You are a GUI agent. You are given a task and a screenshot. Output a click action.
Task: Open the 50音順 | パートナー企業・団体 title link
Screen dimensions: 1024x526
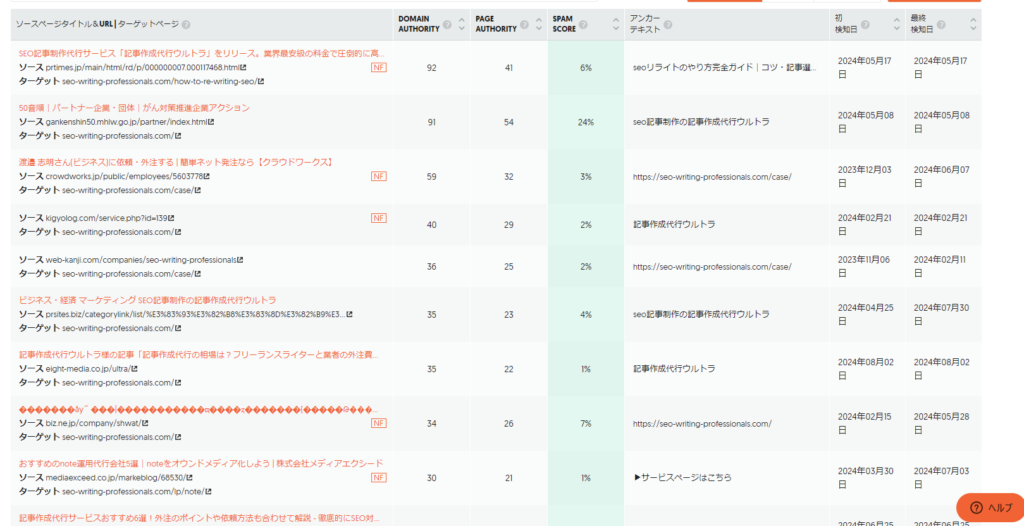[x=134, y=108]
